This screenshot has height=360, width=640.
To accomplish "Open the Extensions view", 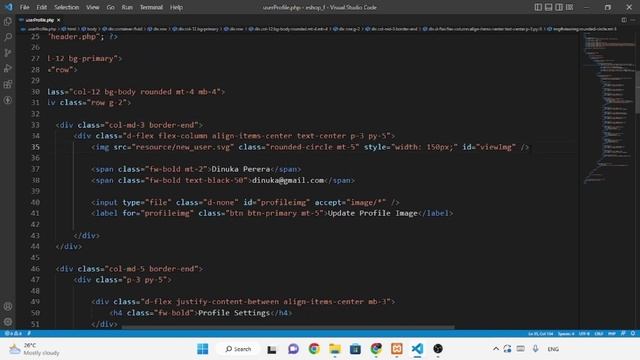I will (8, 84).
